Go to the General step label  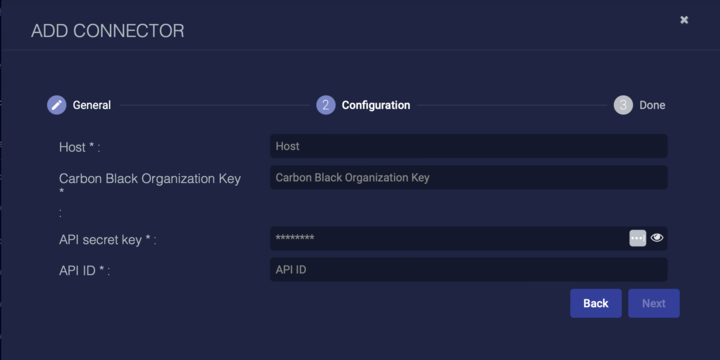click(92, 105)
